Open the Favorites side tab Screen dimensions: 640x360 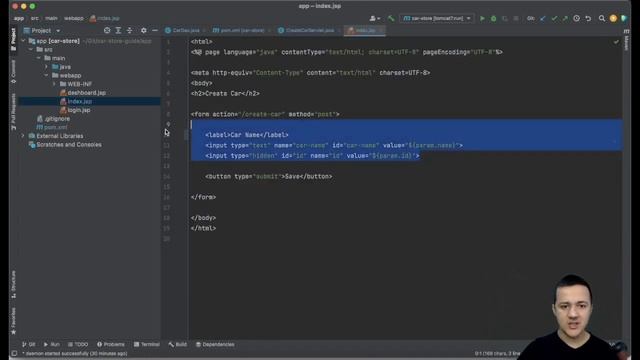pyautogui.click(x=13, y=321)
